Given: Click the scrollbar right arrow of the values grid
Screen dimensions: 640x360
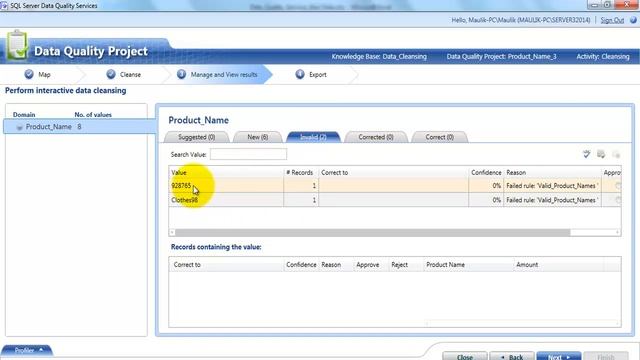Looking at the screenshot, I should coord(618,233).
